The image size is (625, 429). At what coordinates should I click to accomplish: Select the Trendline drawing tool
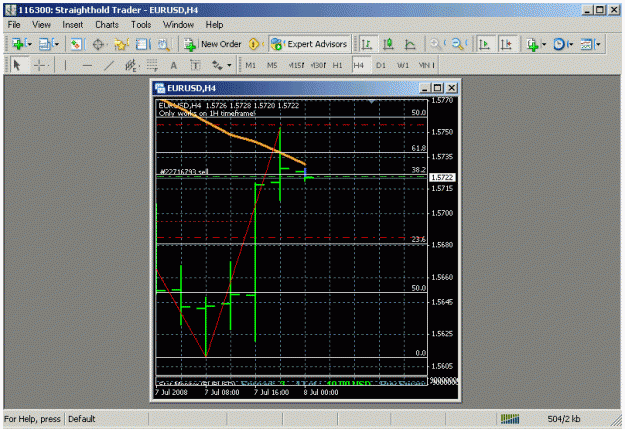[109, 65]
